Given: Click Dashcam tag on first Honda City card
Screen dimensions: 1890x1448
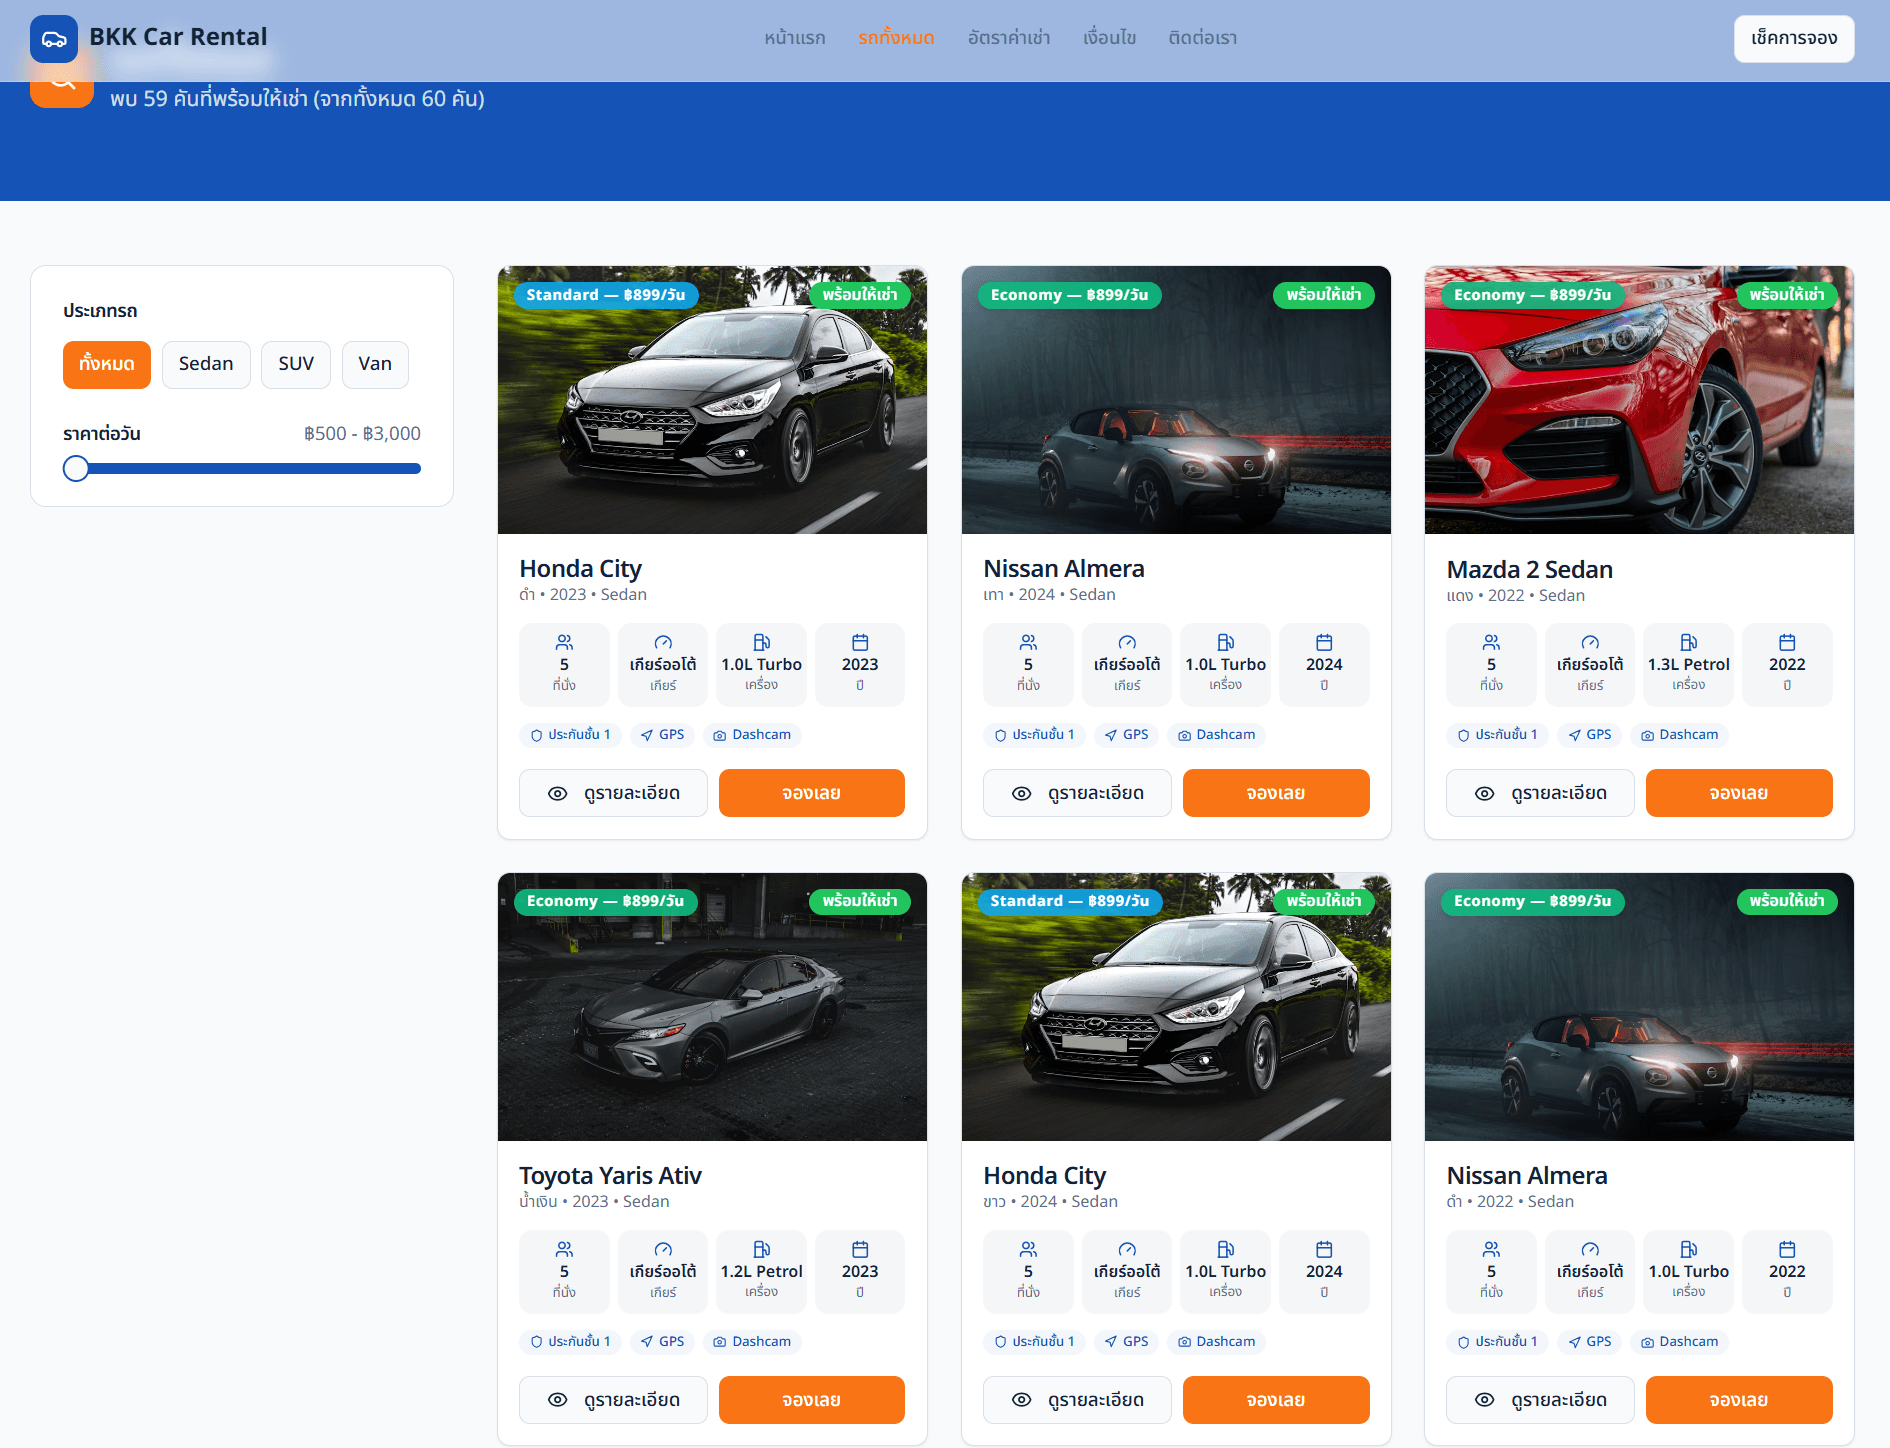Looking at the screenshot, I should (752, 735).
